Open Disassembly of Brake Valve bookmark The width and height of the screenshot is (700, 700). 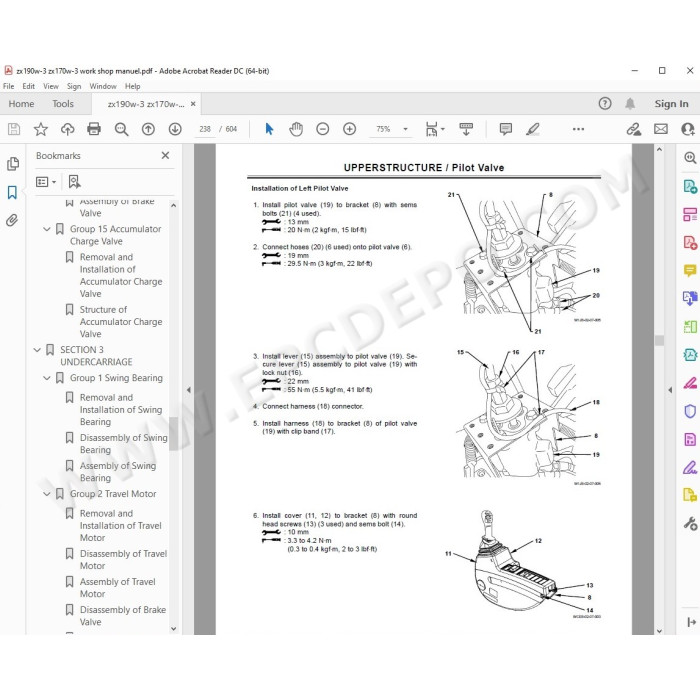[123, 616]
